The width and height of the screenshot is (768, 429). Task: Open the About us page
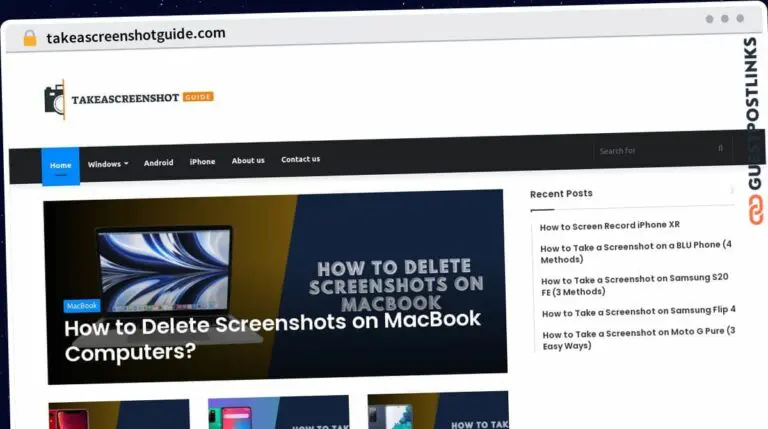[248, 160]
